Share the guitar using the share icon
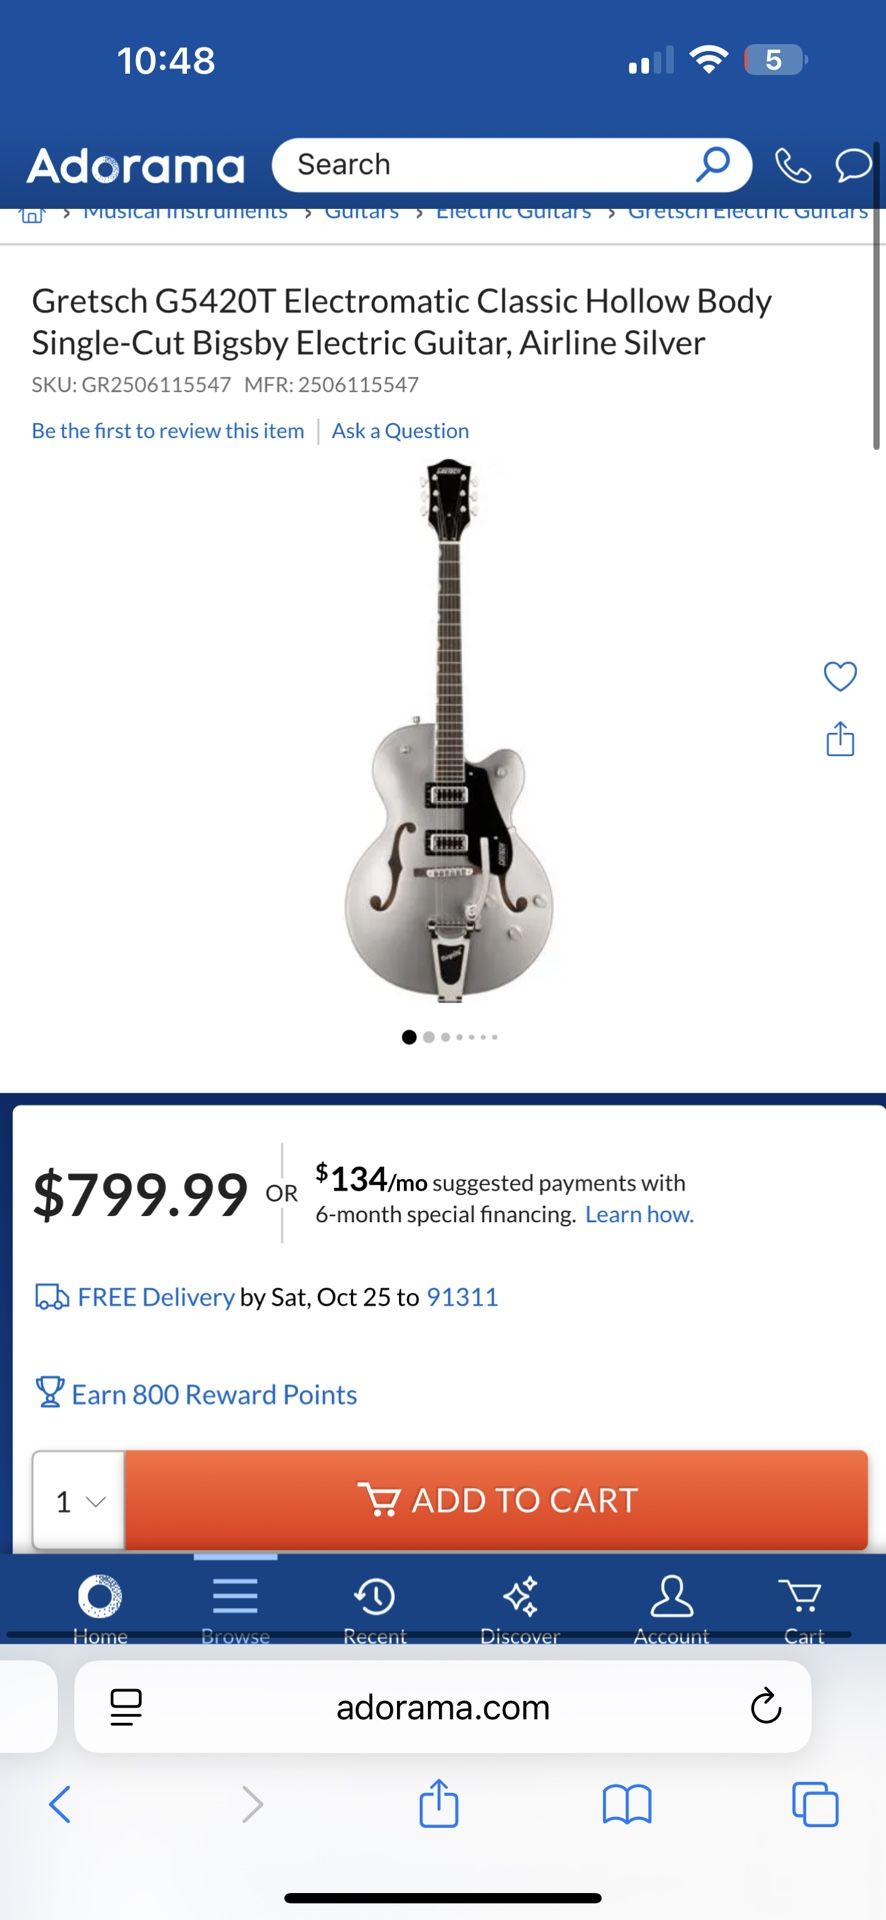This screenshot has width=886, height=1920. [839, 740]
